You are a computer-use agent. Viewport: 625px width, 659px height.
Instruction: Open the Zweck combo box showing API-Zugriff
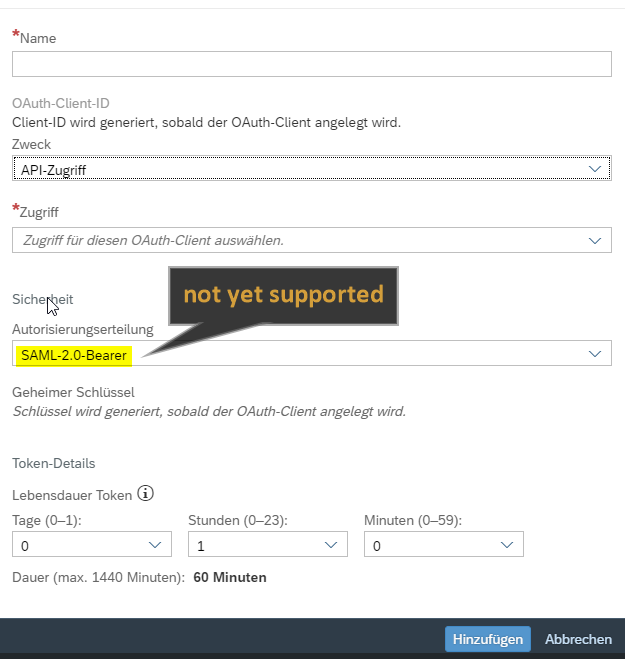pyautogui.click(x=300, y=170)
